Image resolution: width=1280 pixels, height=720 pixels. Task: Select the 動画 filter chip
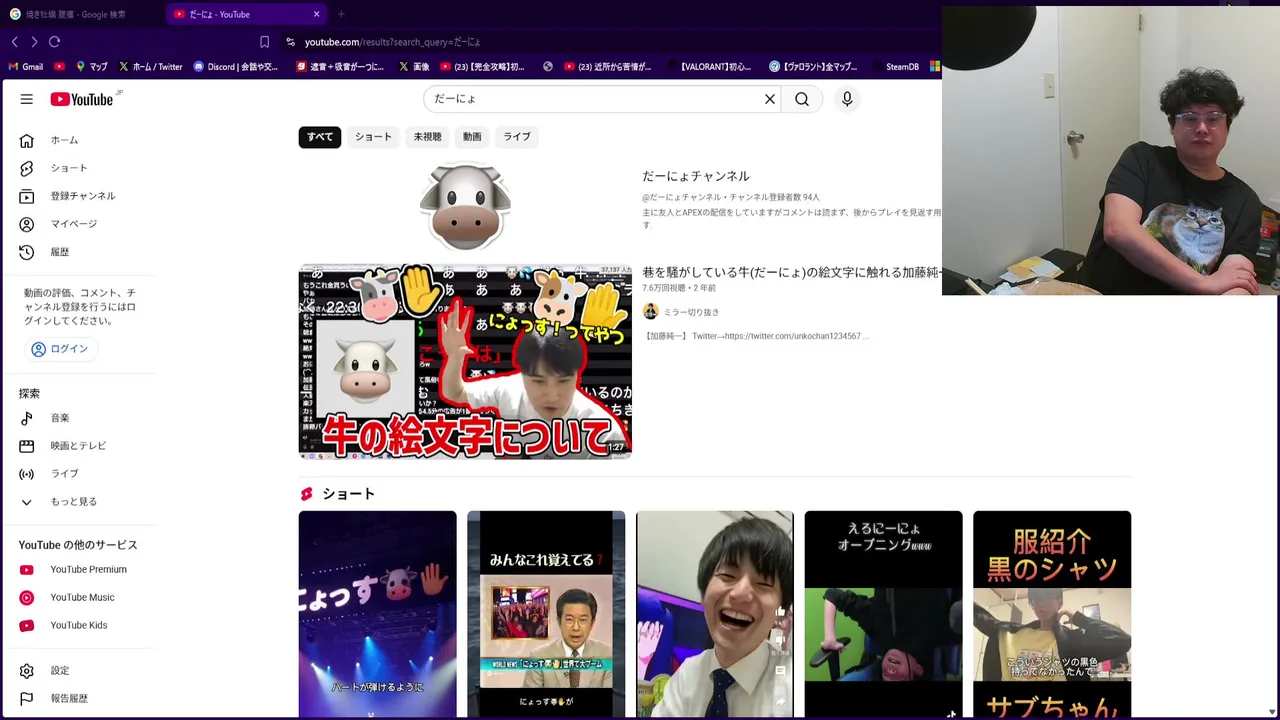pyautogui.click(x=472, y=137)
